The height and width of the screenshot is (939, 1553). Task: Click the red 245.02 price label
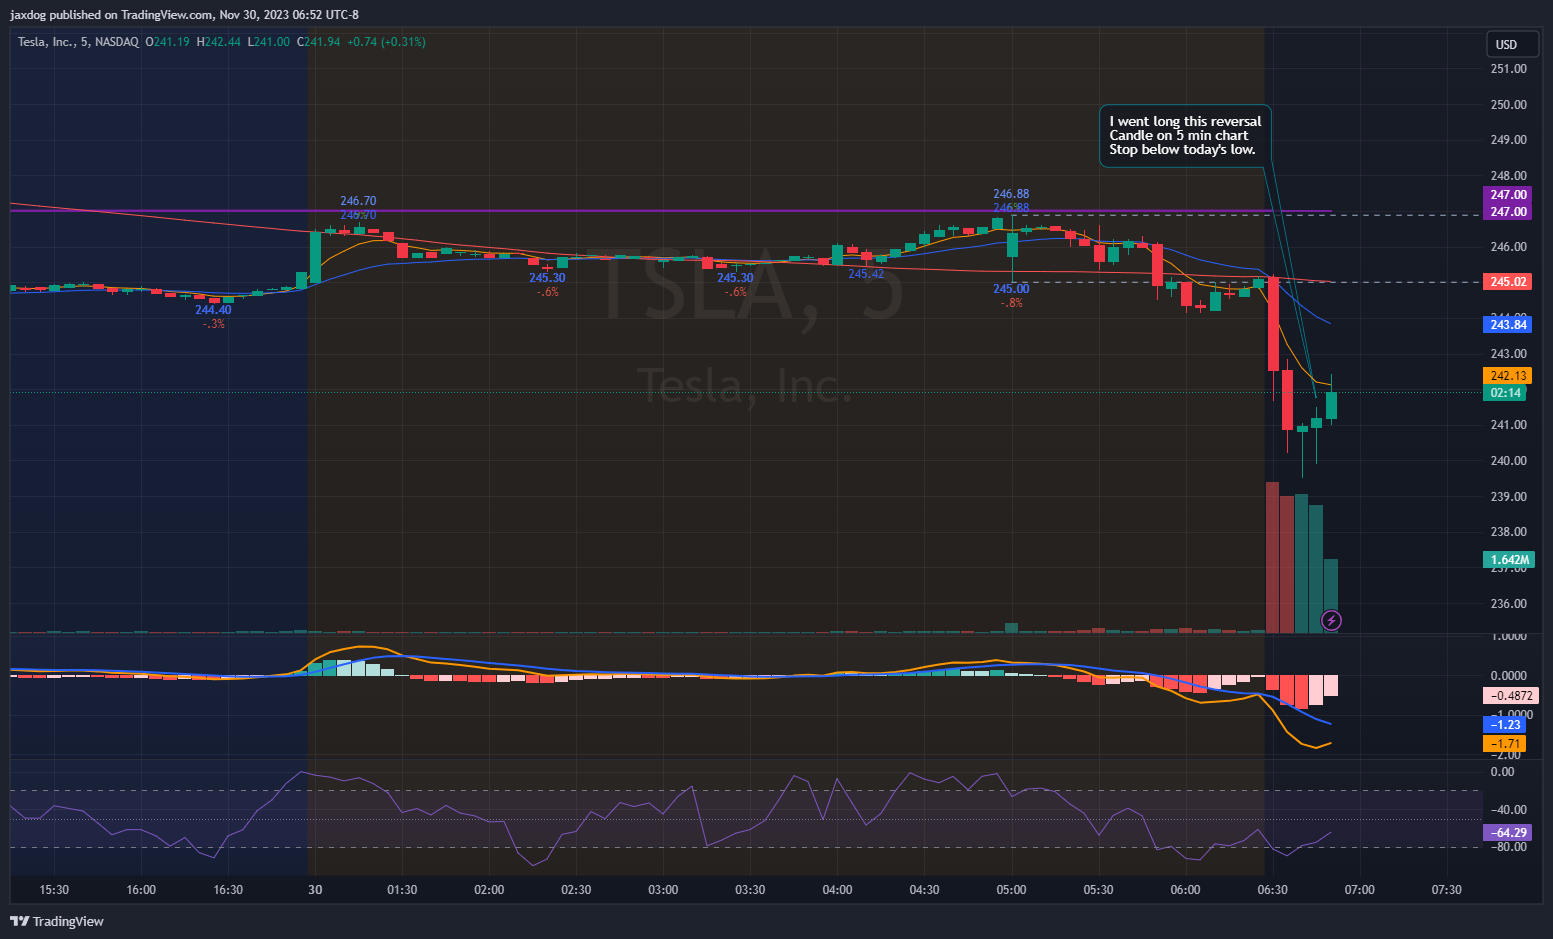pos(1508,282)
